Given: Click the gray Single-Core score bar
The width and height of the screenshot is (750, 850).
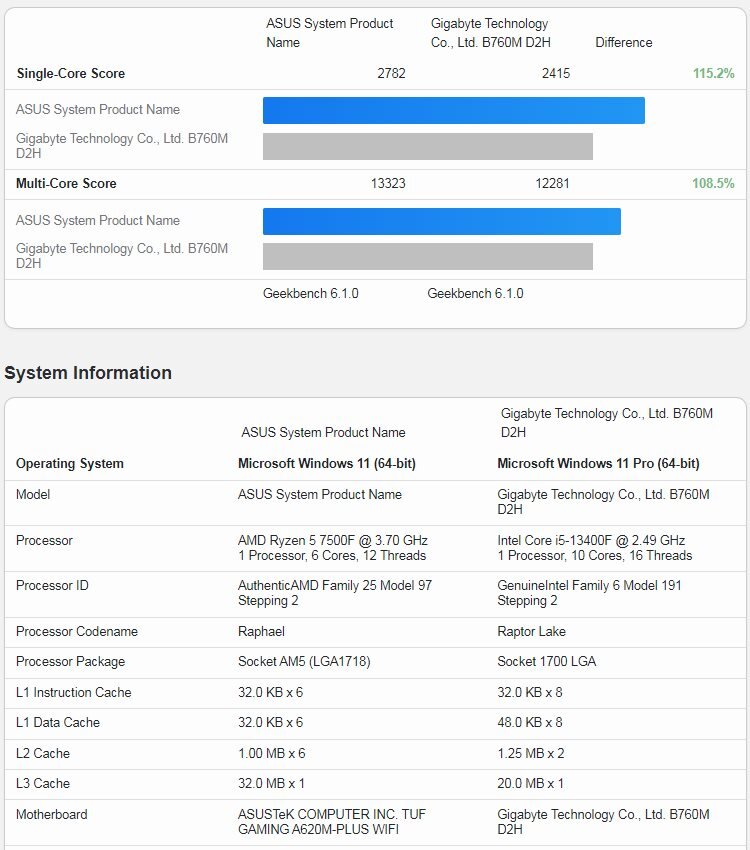Looking at the screenshot, I should 428,146.
